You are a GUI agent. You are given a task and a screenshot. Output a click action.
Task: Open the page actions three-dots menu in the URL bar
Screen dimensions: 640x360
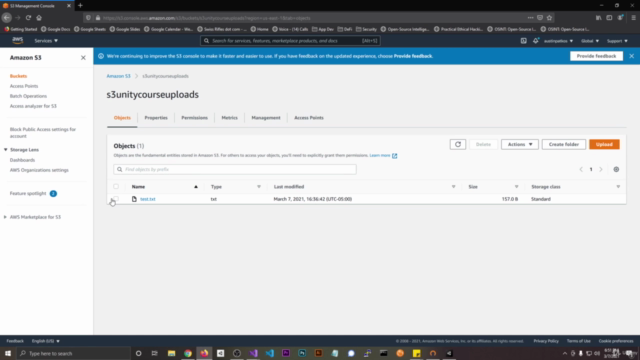coord(530,18)
